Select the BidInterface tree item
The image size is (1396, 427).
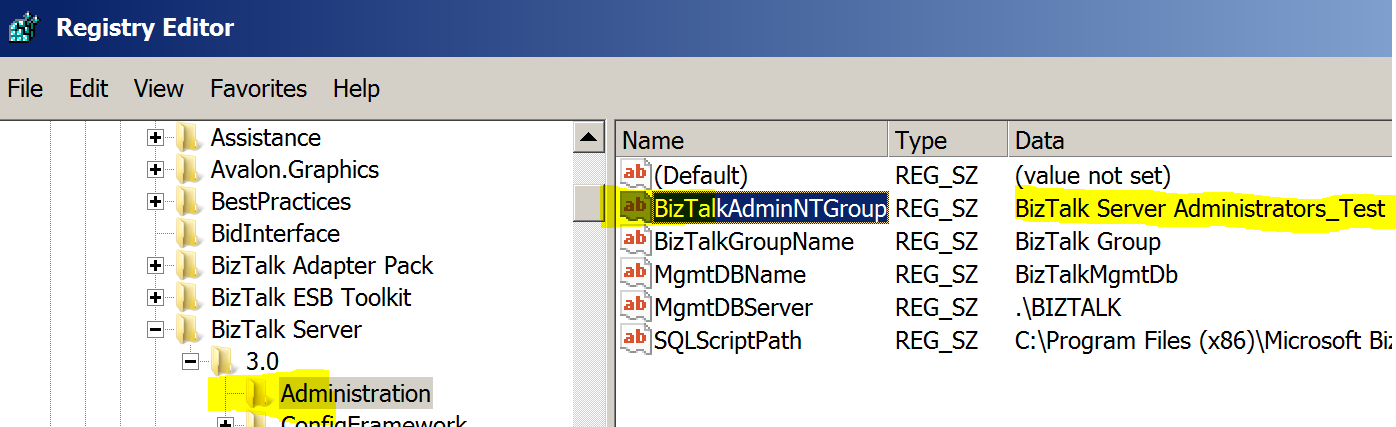pos(275,234)
